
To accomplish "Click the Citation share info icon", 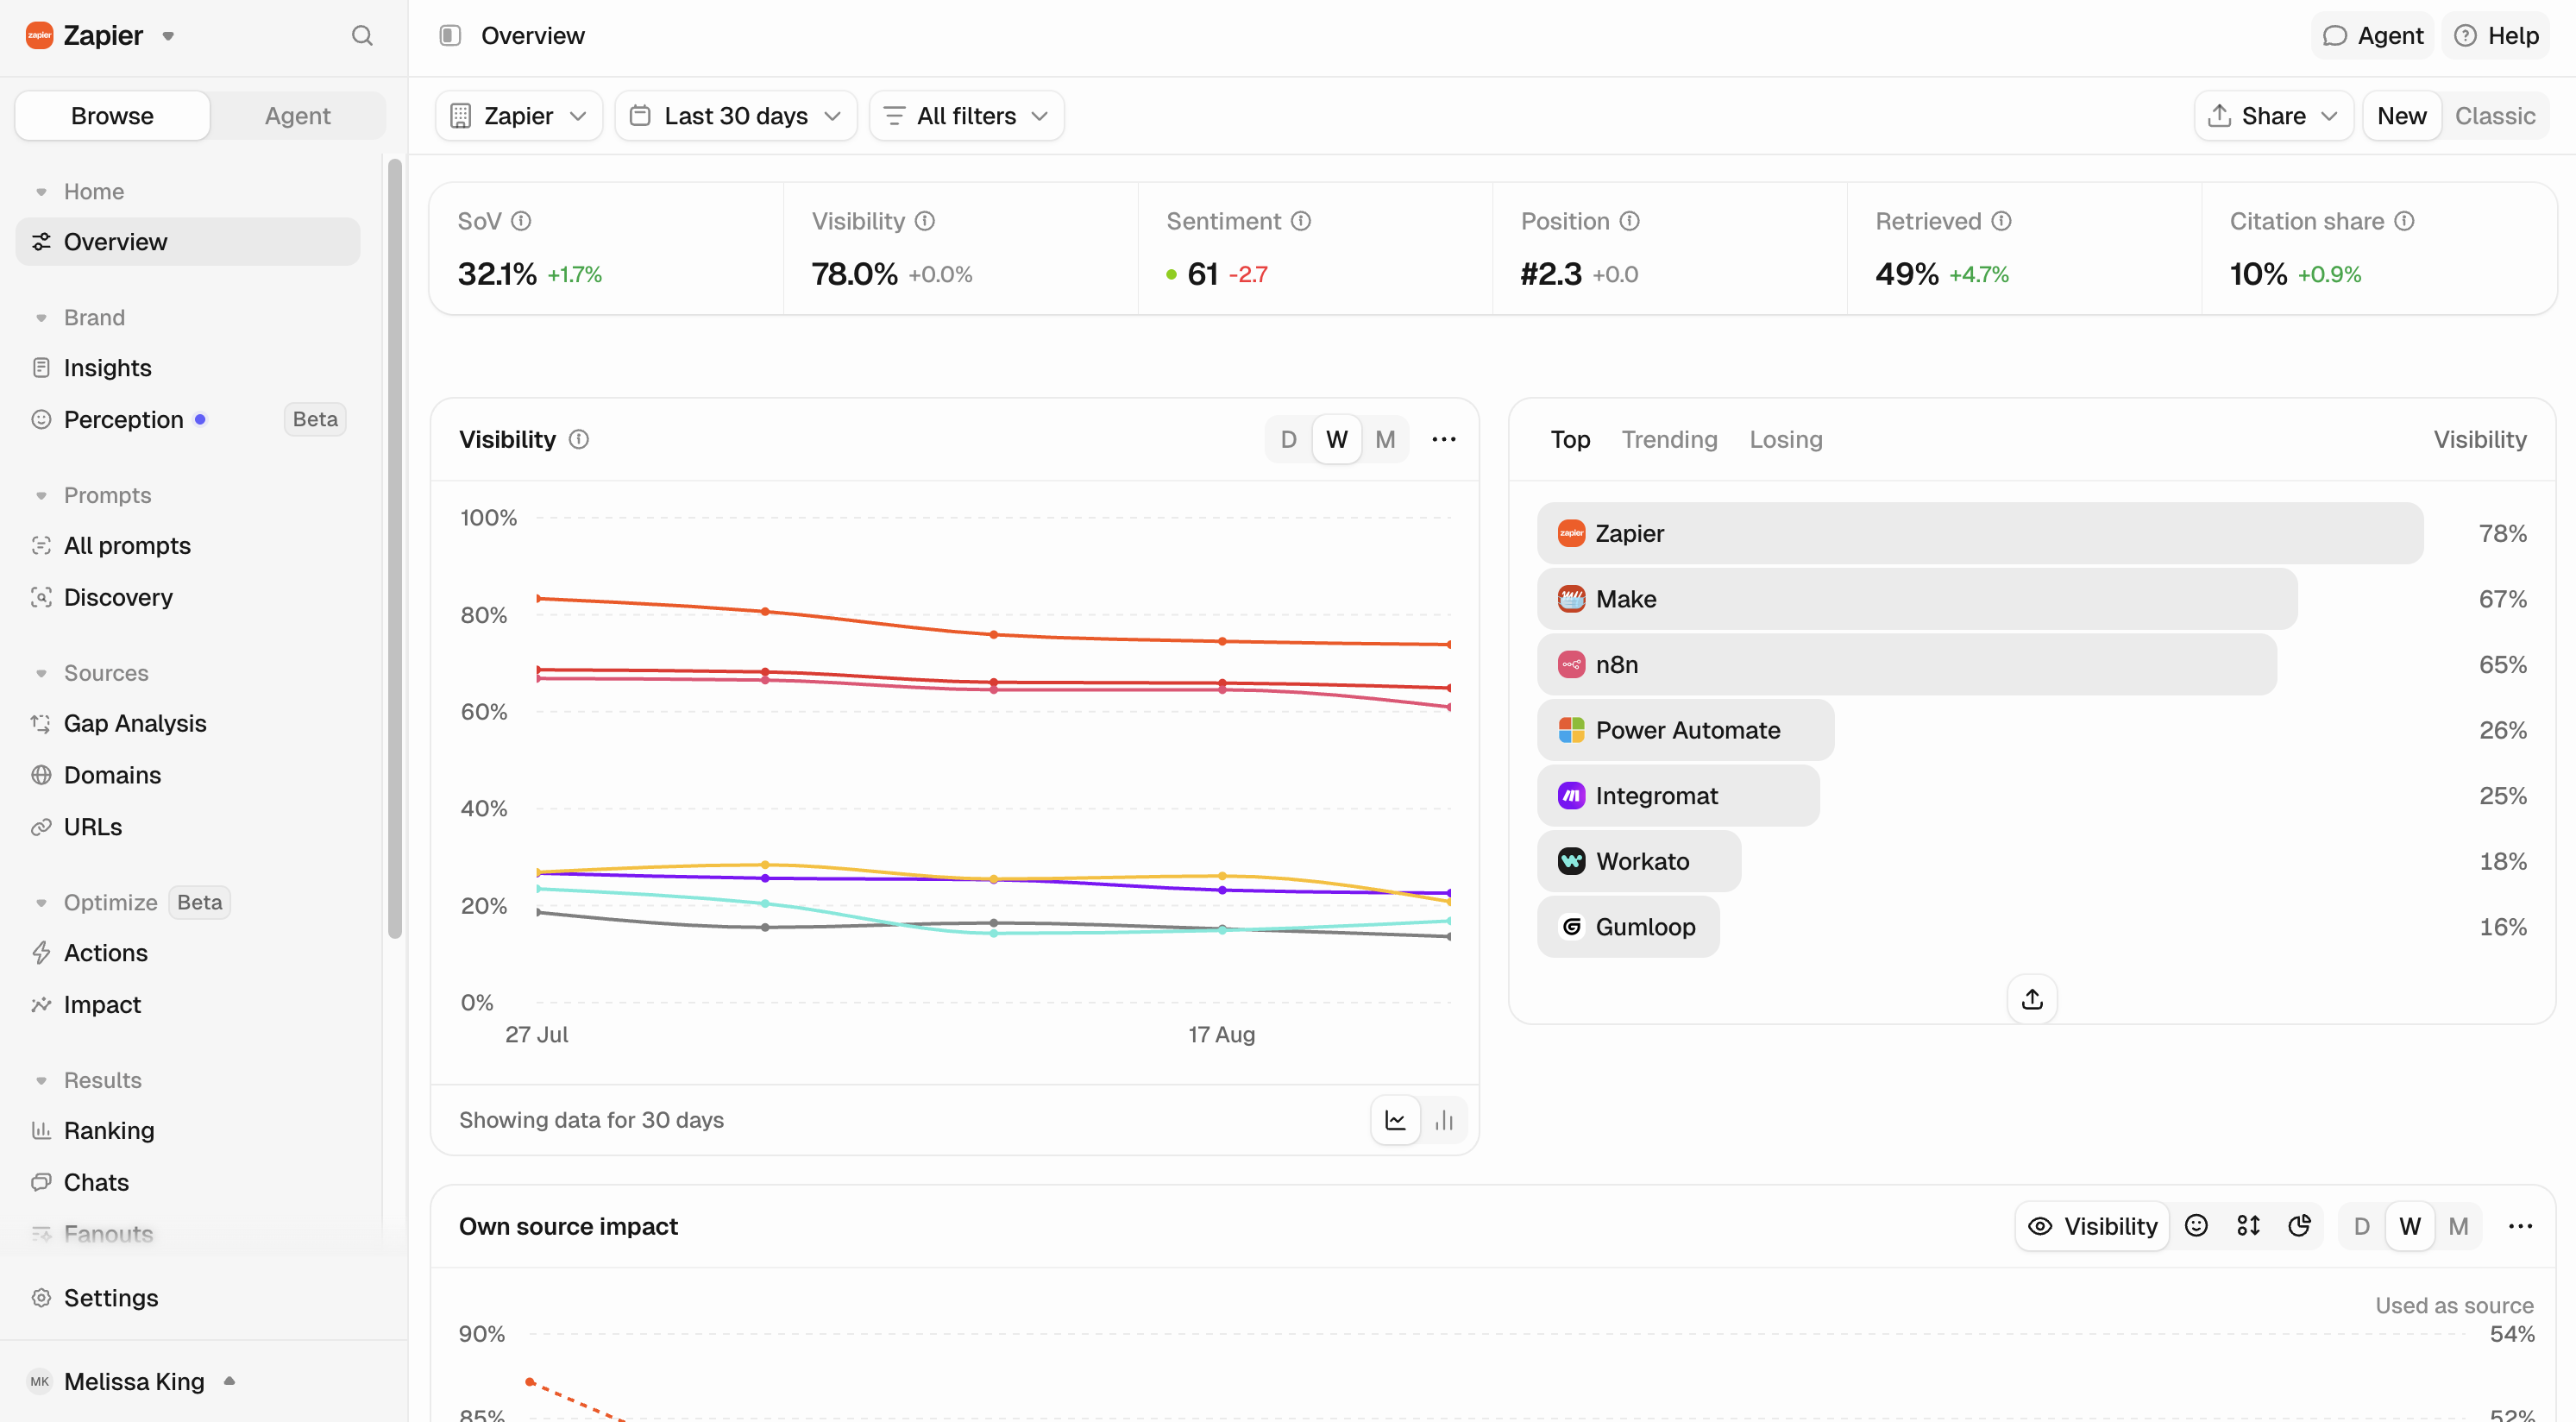I will [2404, 221].
